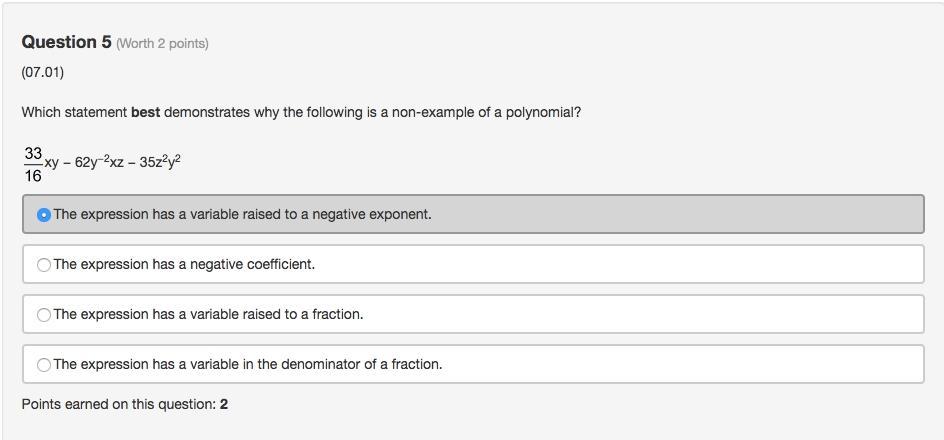Click the '(07.01)' lesson code
944x440 pixels.
pos(43,72)
